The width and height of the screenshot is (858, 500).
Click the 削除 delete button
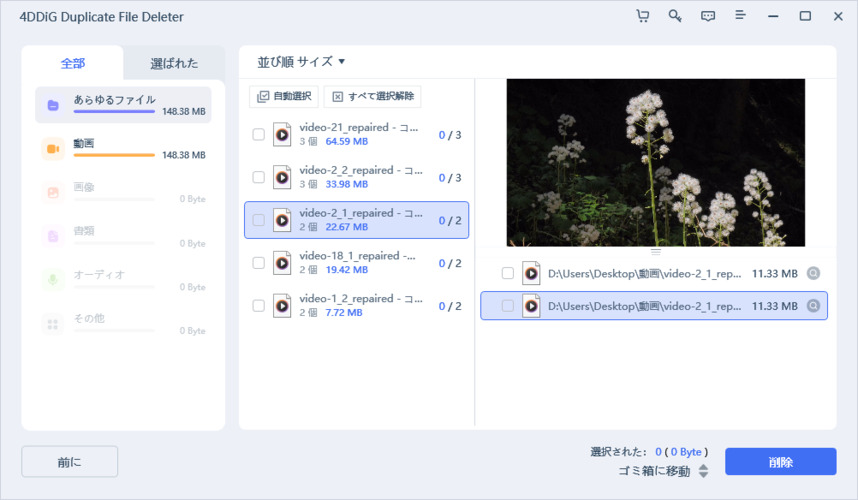coord(781,462)
